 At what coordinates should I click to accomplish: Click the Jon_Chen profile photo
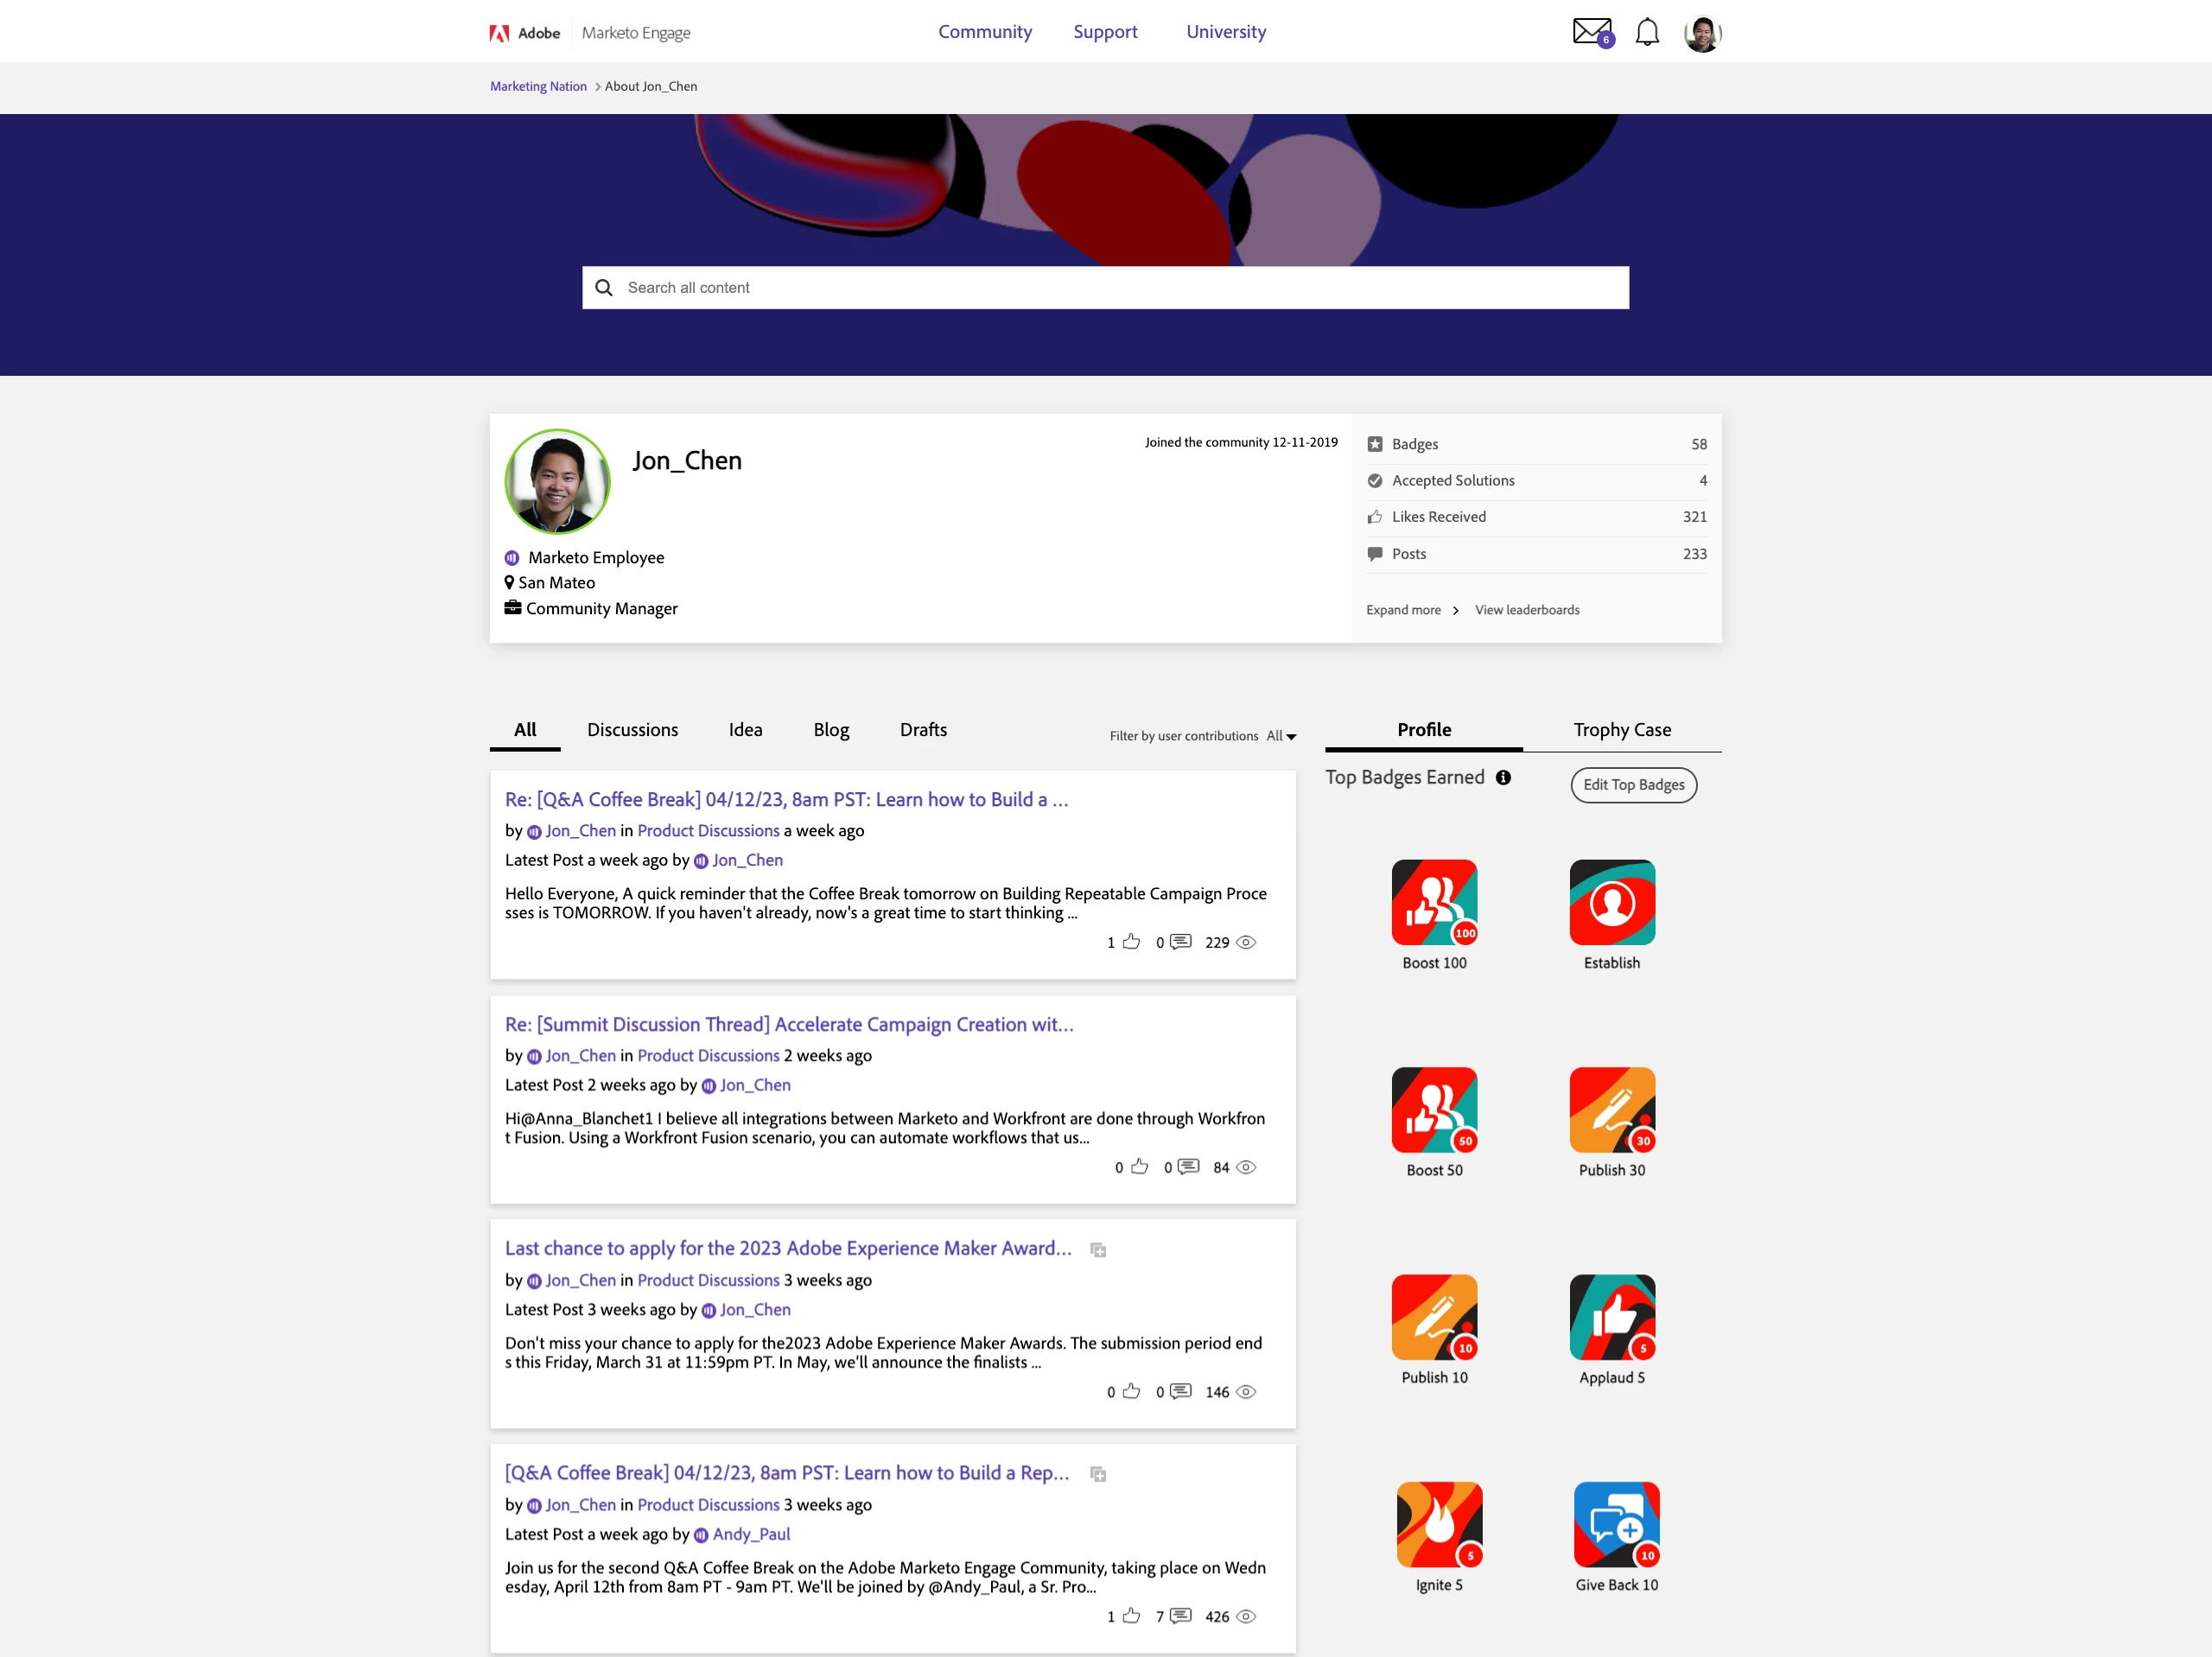pyautogui.click(x=557, y=482)
